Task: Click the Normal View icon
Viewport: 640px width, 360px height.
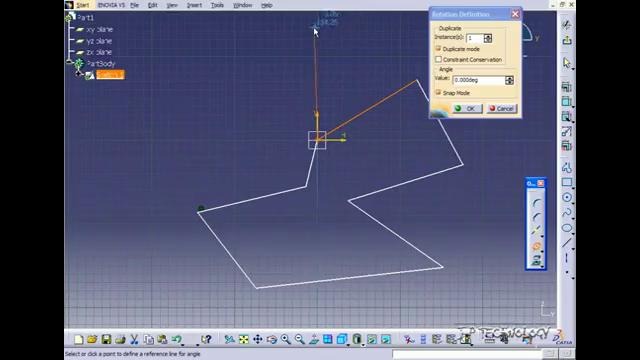Action: click(x=313, y=339)
